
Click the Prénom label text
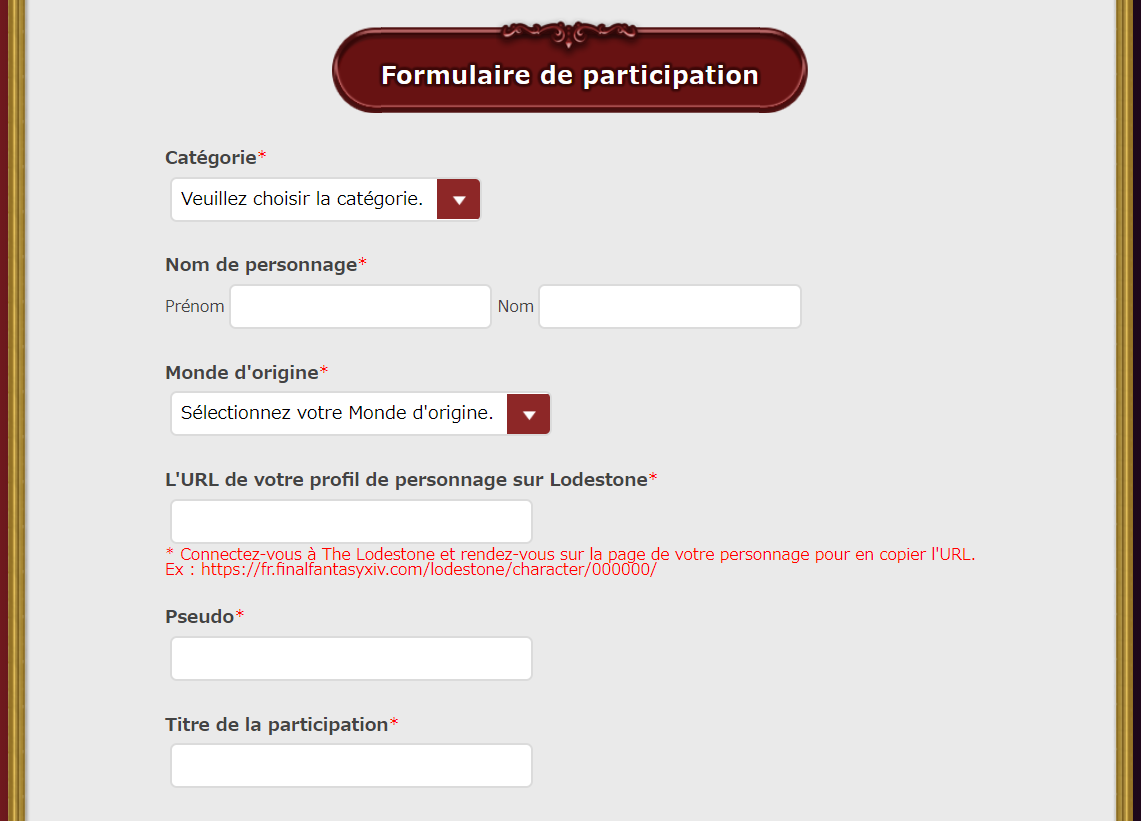coord(194,306)
